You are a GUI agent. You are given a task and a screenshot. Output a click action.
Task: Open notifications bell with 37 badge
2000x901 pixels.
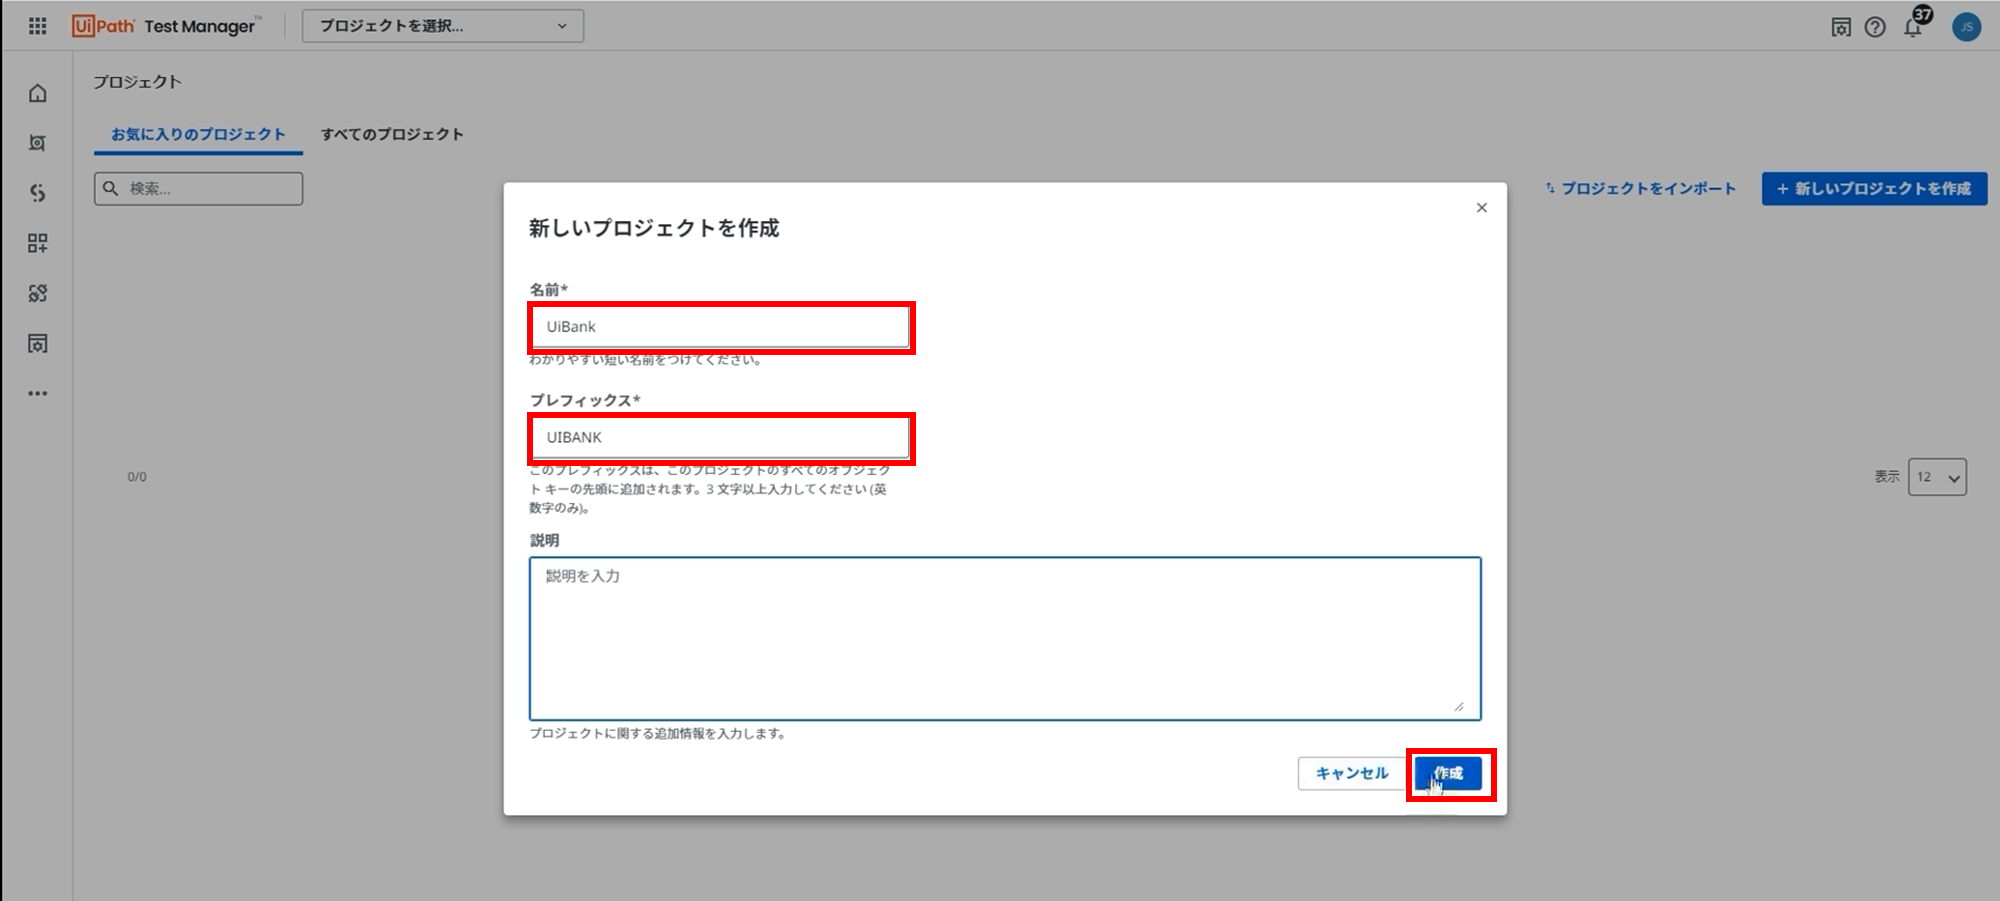tap(1914, 25)
